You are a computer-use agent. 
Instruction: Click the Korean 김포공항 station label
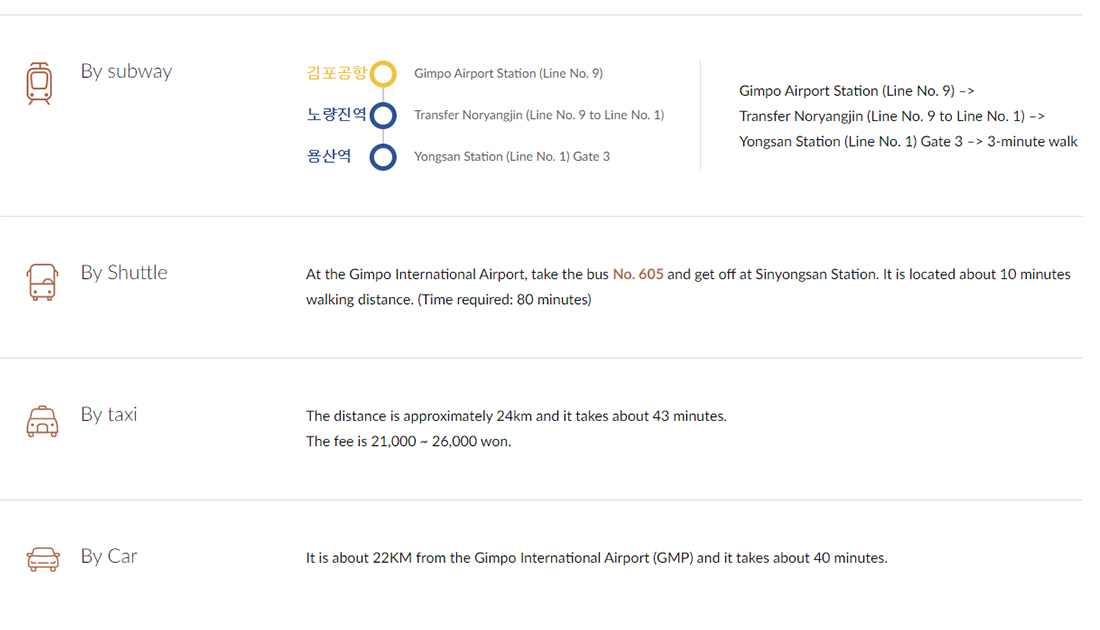tap(336, 73)
